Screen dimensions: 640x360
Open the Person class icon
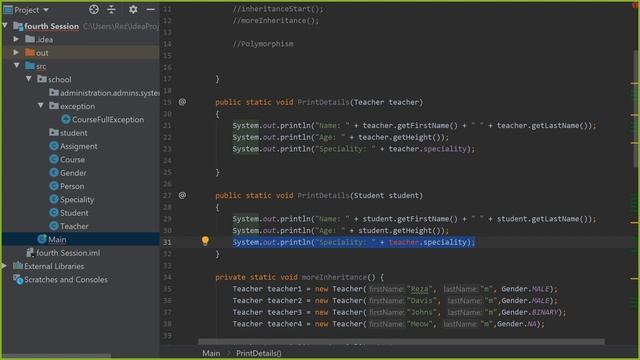54,186
